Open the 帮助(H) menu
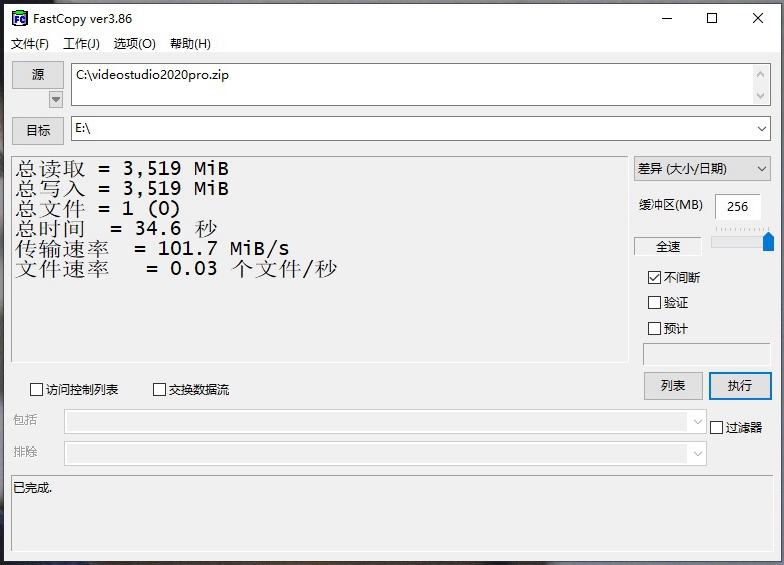 [x=190, y=44]
